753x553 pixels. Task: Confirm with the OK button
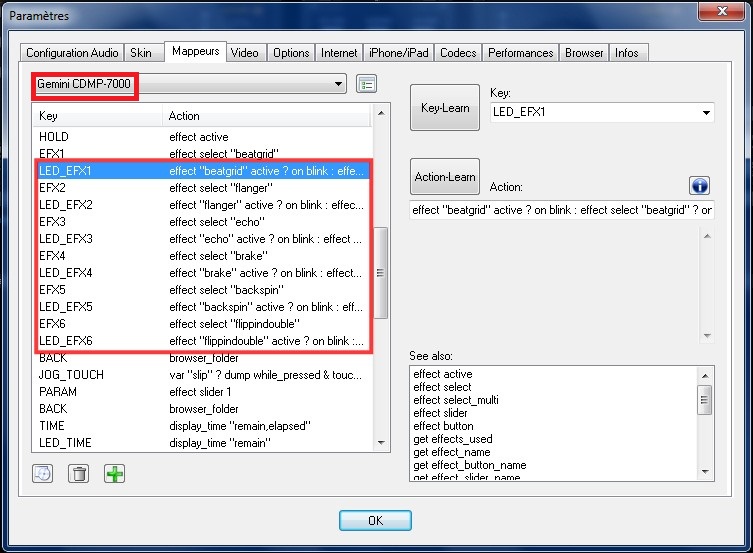[x=375, y=520]
